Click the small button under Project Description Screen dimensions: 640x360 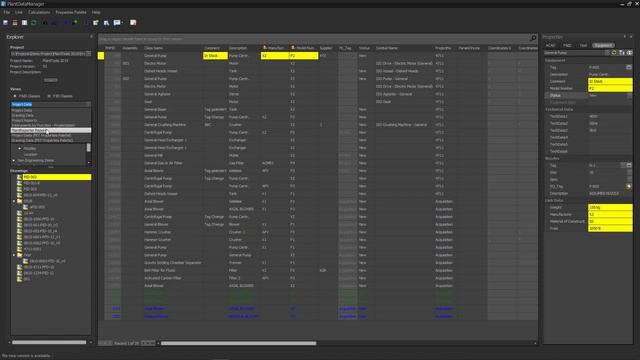tap(51, 80)
